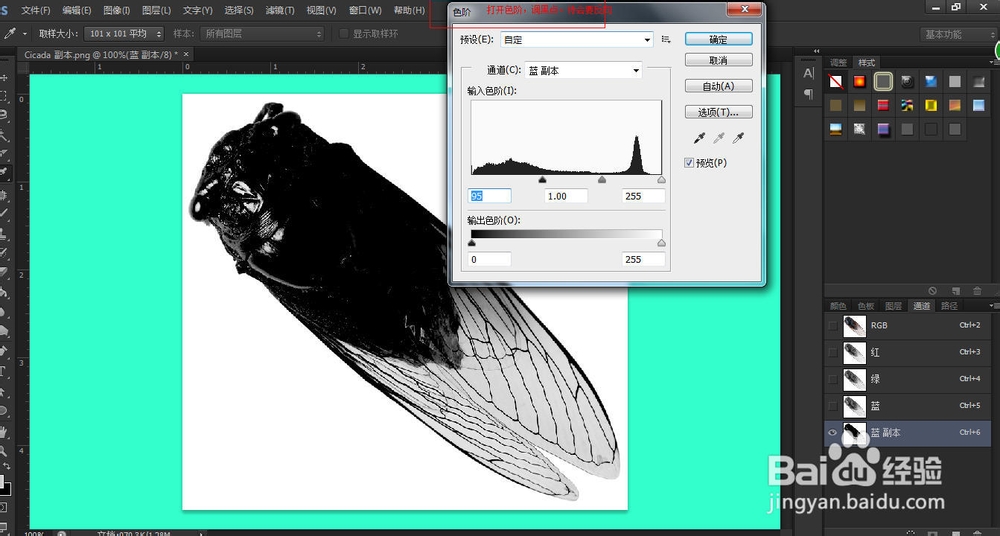Apply the red-orange glowing style preset
The image size is (1000, 536).
(859, 82)
